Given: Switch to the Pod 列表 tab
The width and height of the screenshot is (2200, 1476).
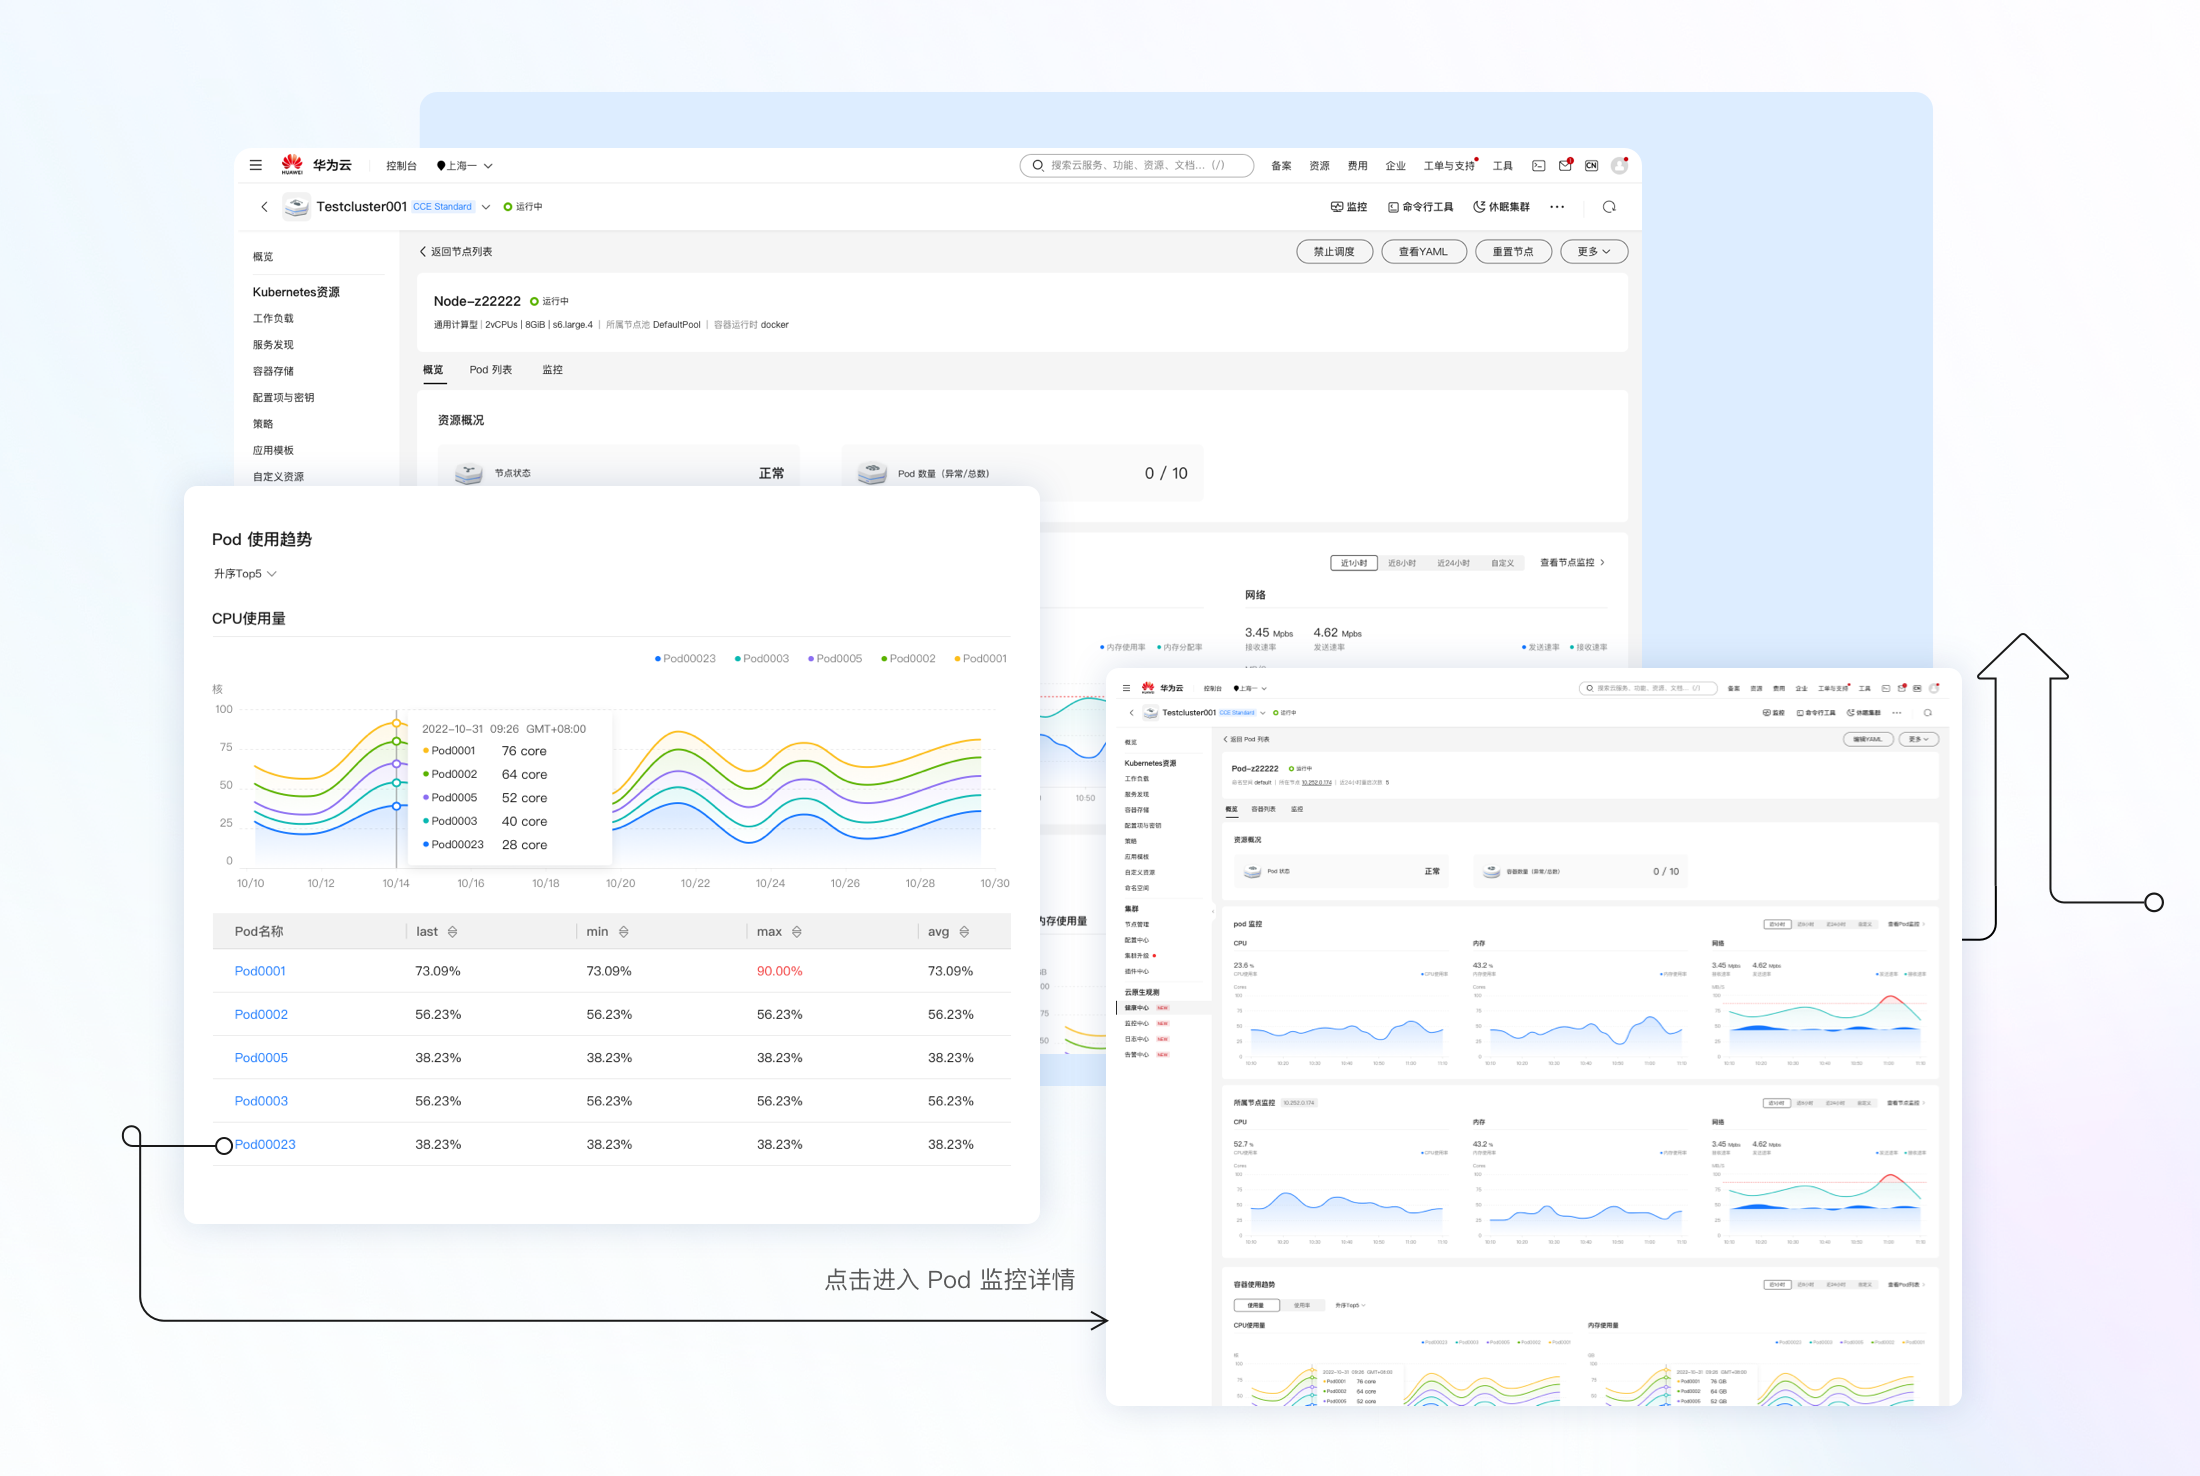Looking at the screenshot, I should 490,370.
